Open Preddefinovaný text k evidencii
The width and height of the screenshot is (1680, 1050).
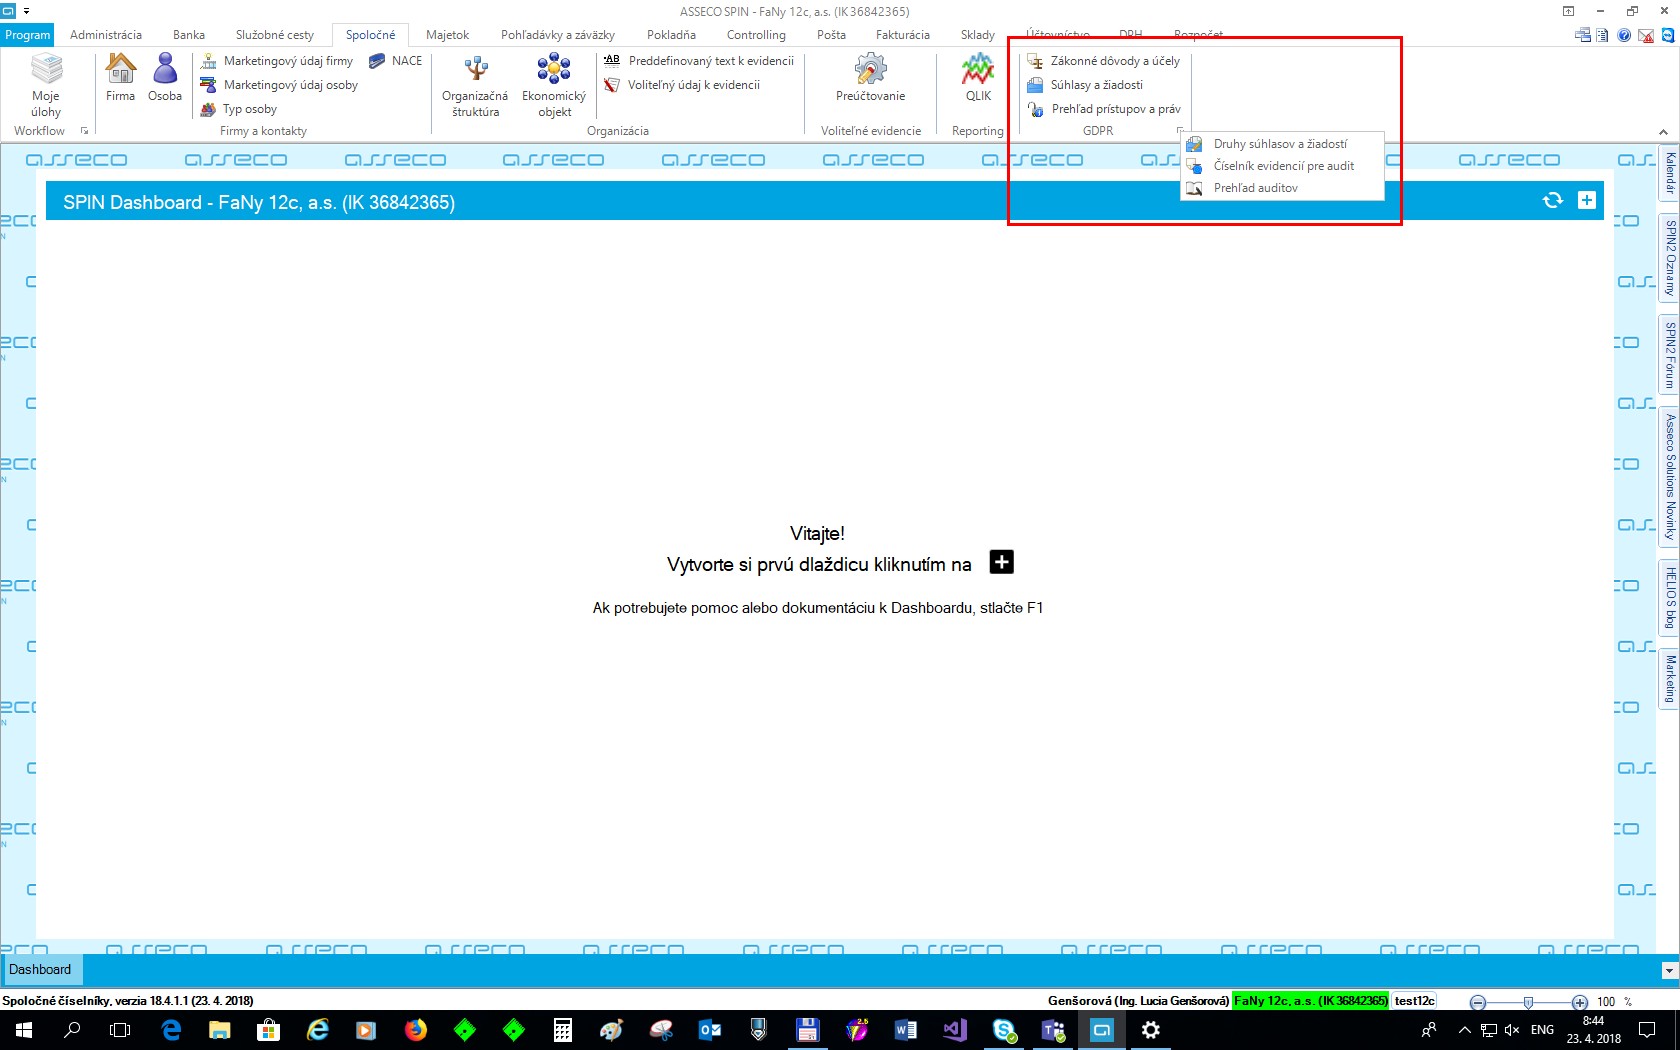click(x=698, y=61)
